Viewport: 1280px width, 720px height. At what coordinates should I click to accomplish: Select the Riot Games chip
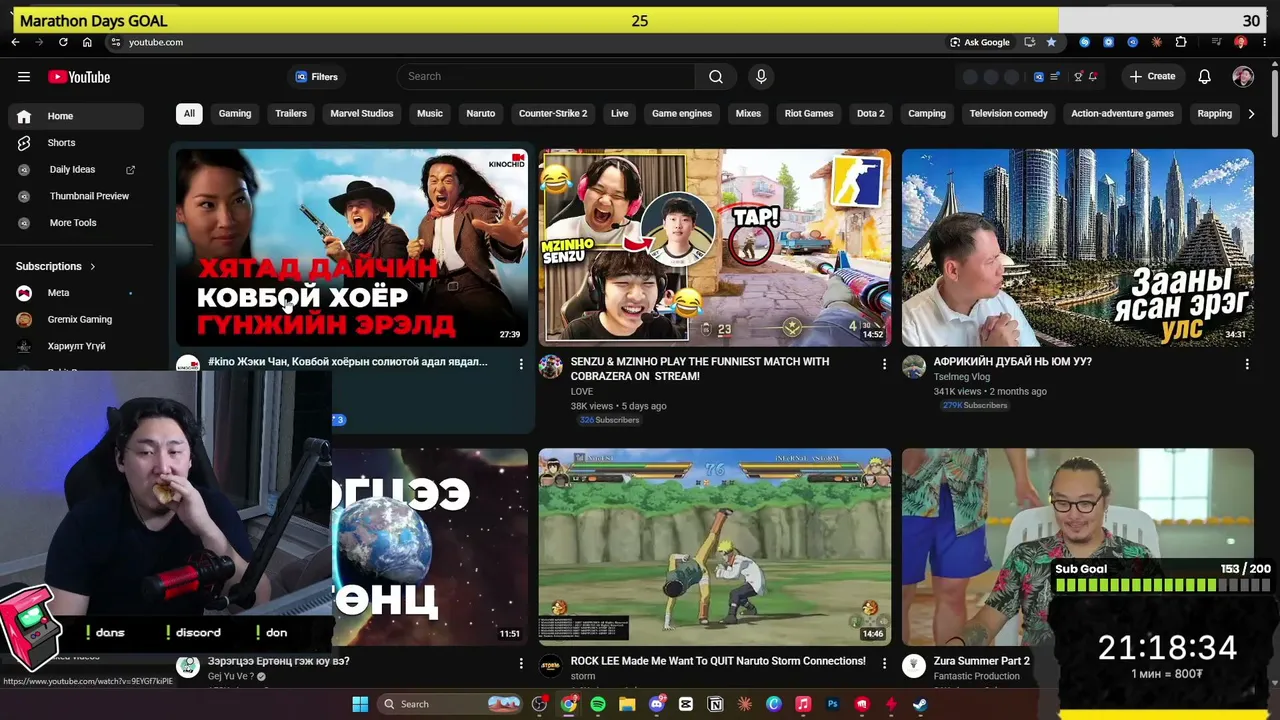pyautogui.click(x=809, y=114)
